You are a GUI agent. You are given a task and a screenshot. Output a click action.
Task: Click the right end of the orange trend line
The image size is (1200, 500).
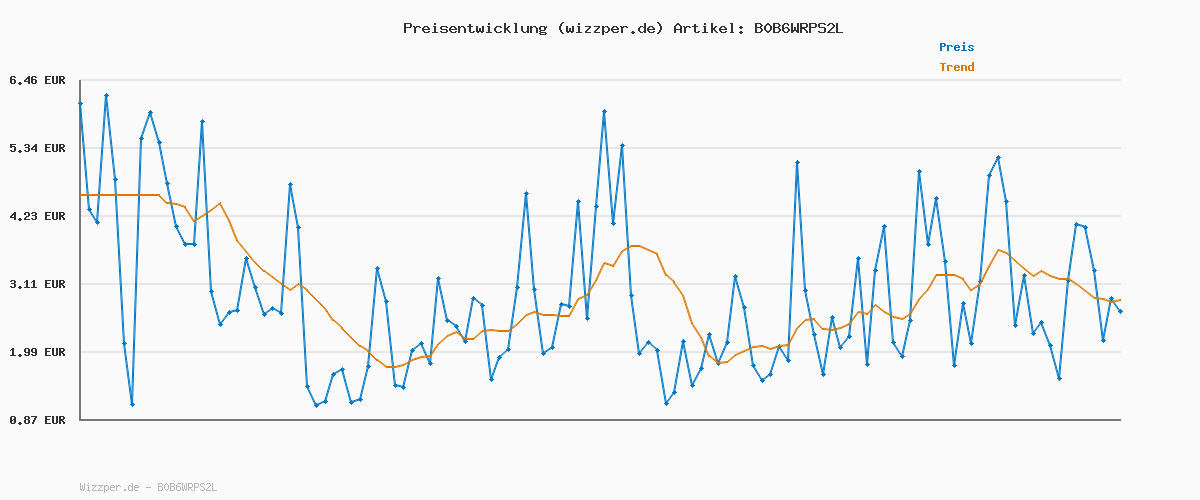click(x=1120, y=300)
